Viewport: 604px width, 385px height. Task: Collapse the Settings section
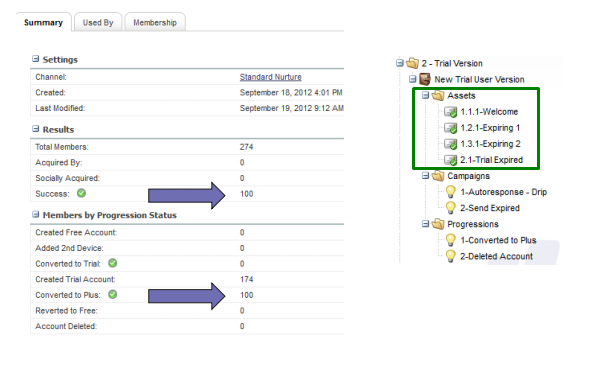pos(35,59)
